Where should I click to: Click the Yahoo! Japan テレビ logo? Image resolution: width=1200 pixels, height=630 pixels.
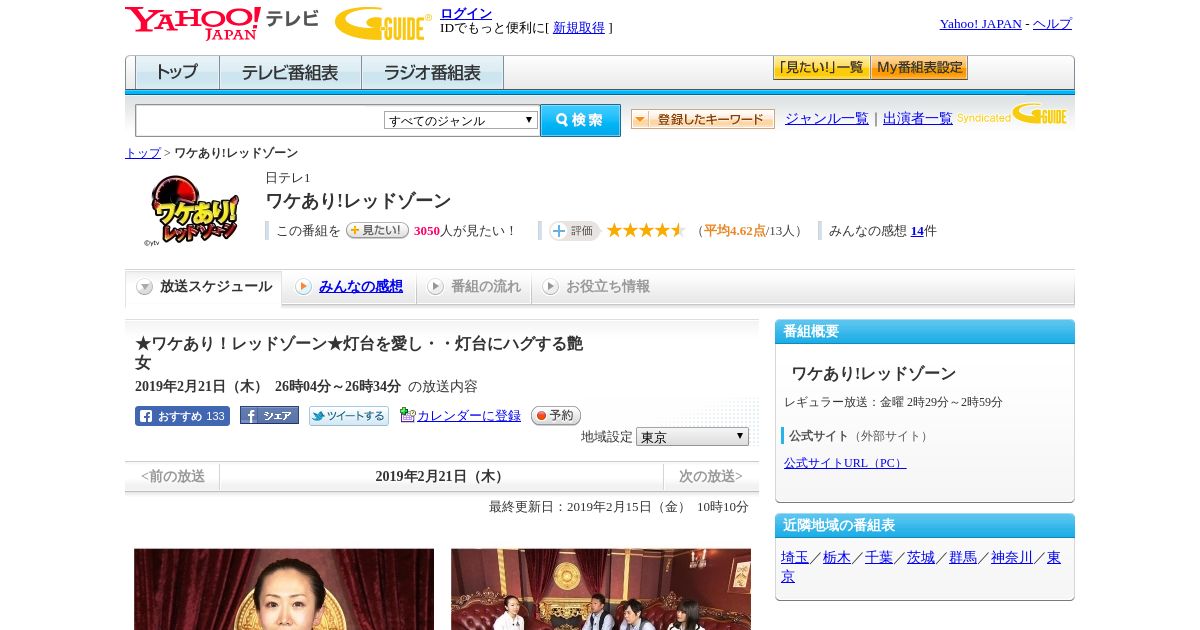(222, 23)
